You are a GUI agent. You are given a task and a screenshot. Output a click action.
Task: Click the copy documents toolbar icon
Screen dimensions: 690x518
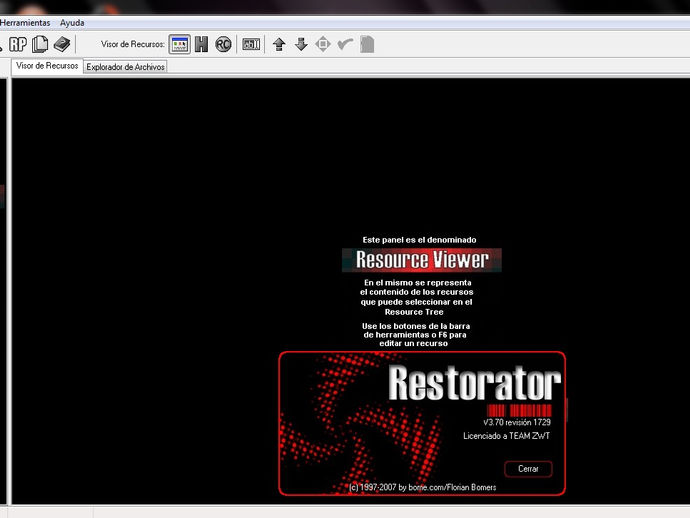[x=40, y=44]
